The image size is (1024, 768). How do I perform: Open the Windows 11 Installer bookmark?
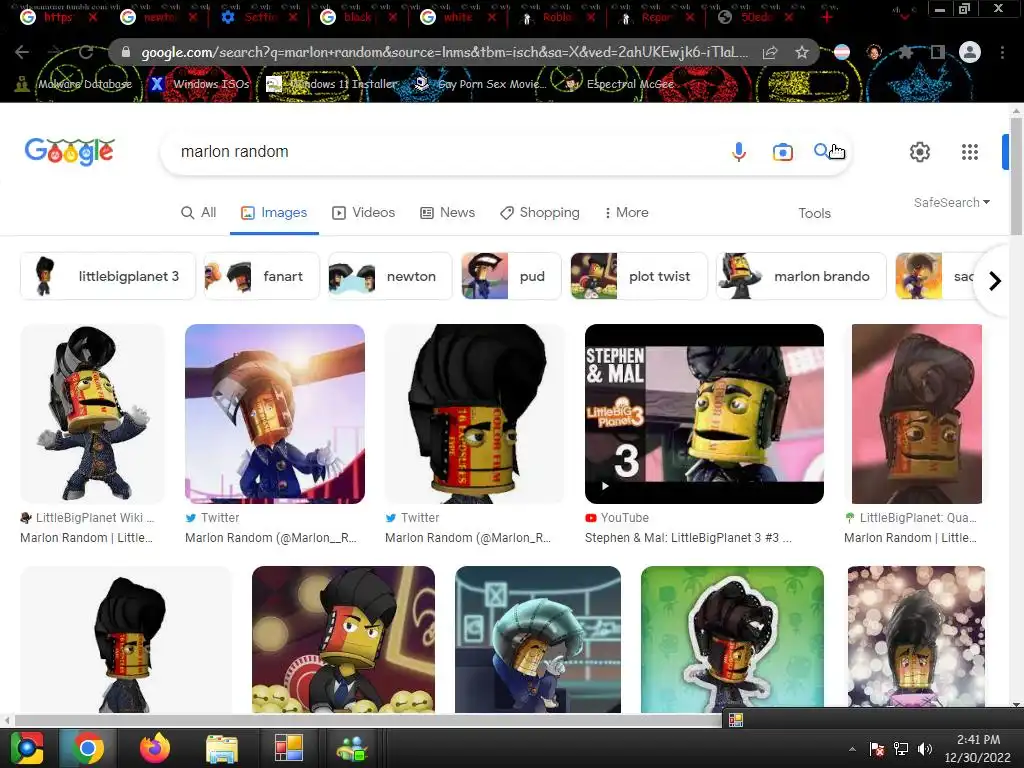click(331, 84)
